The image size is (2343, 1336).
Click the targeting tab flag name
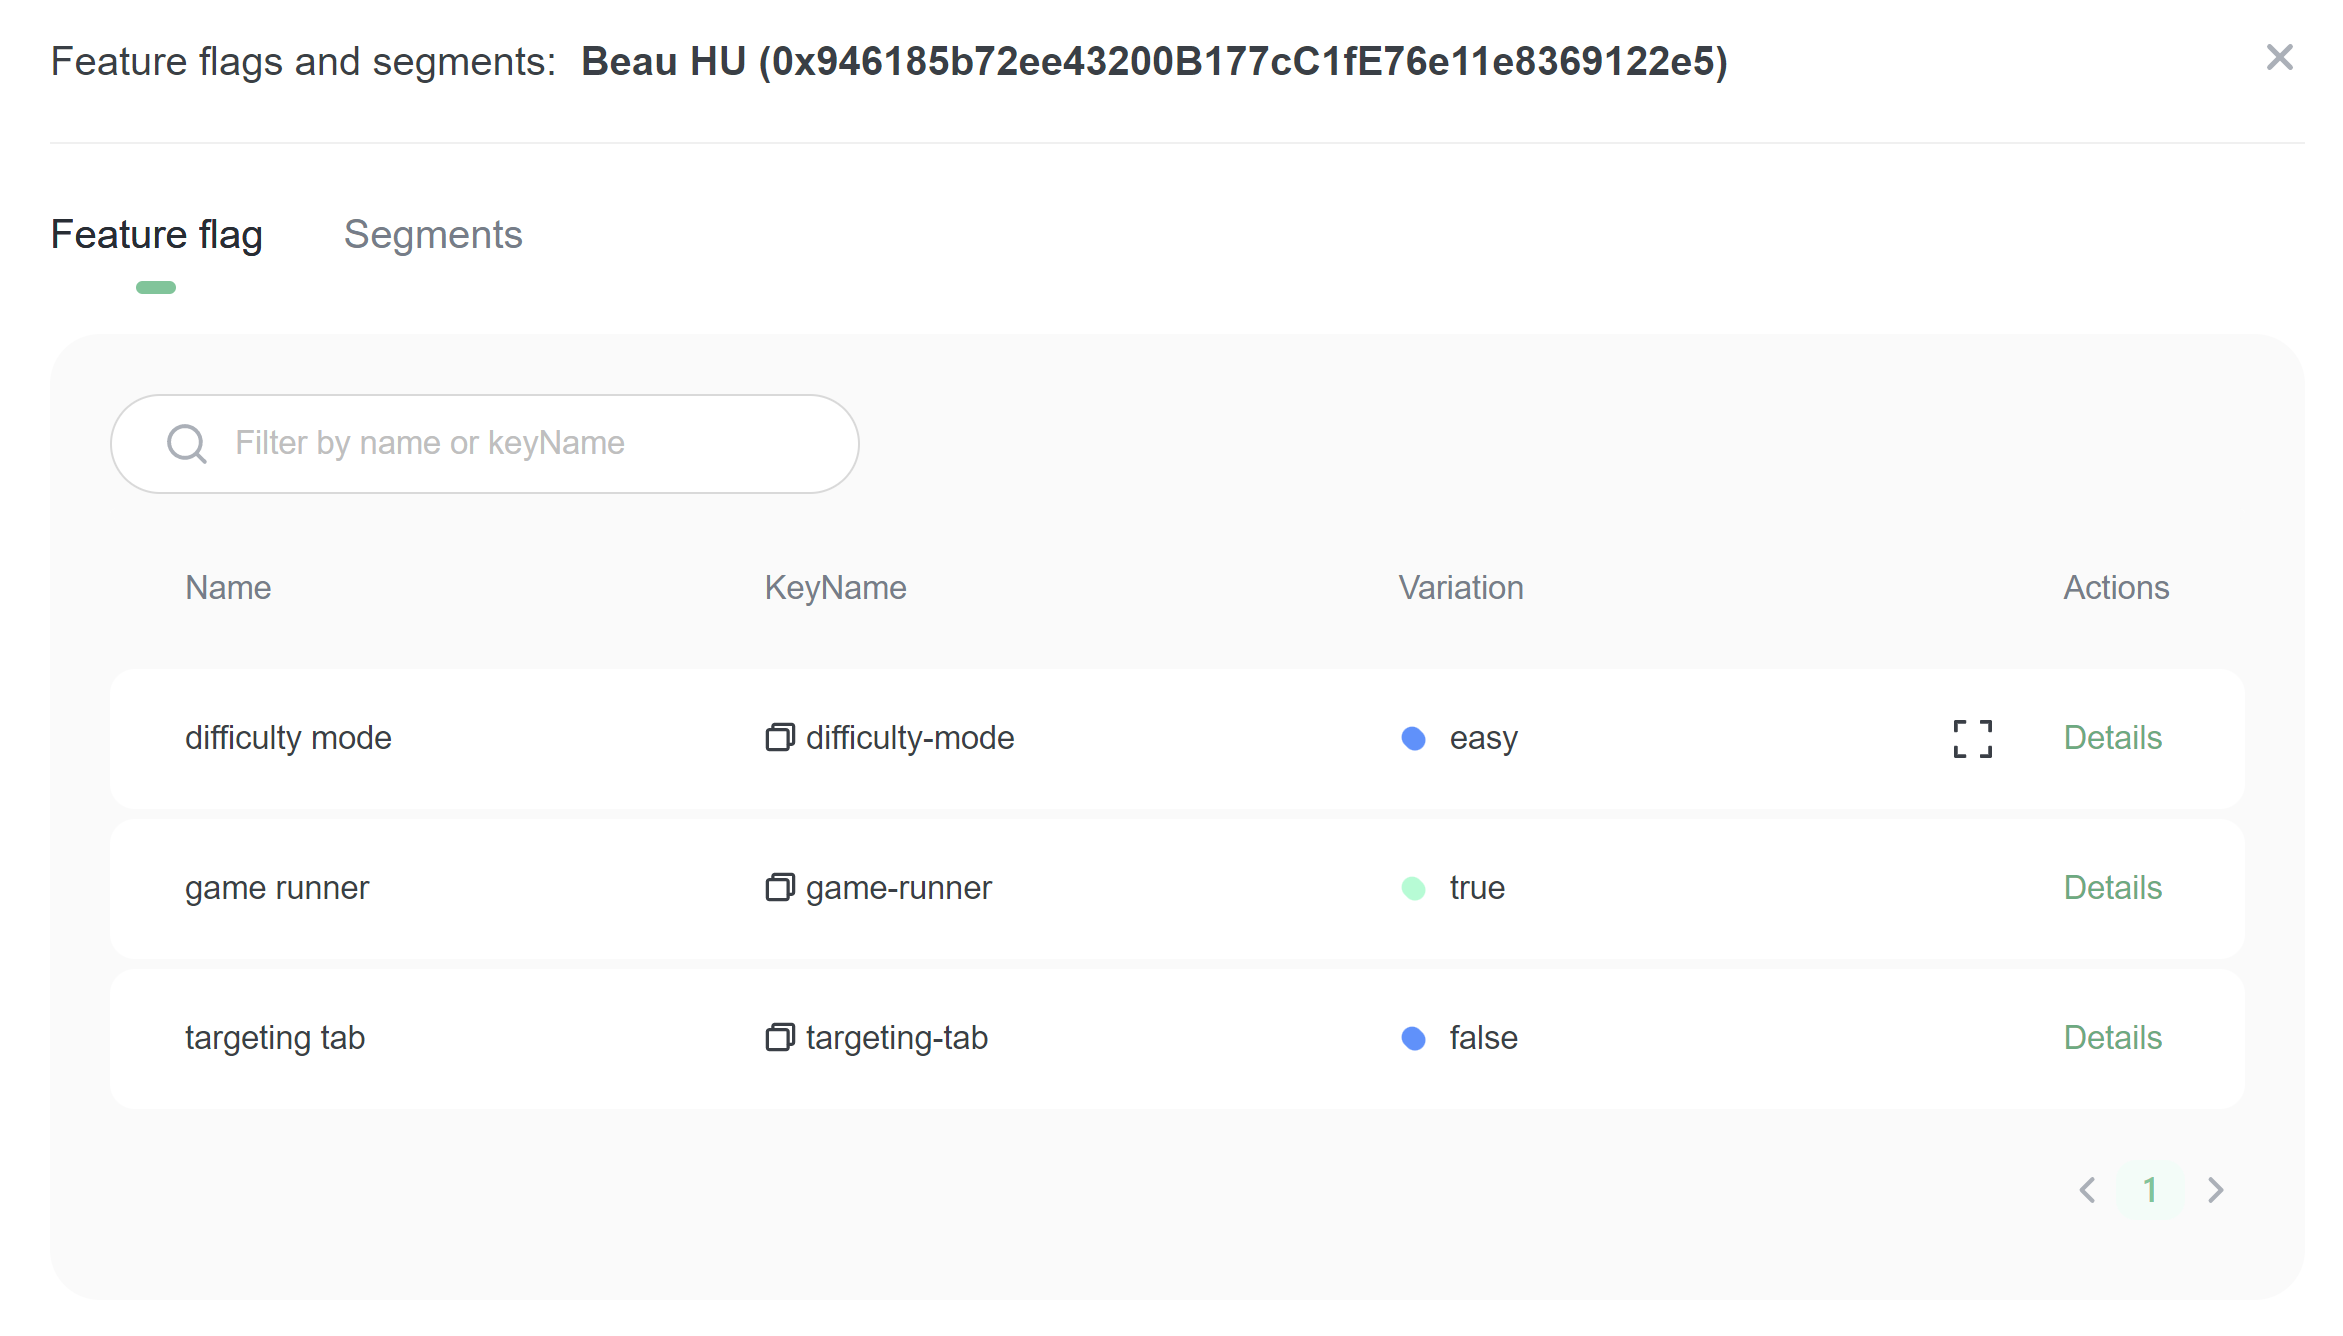tap(275, 1038)
